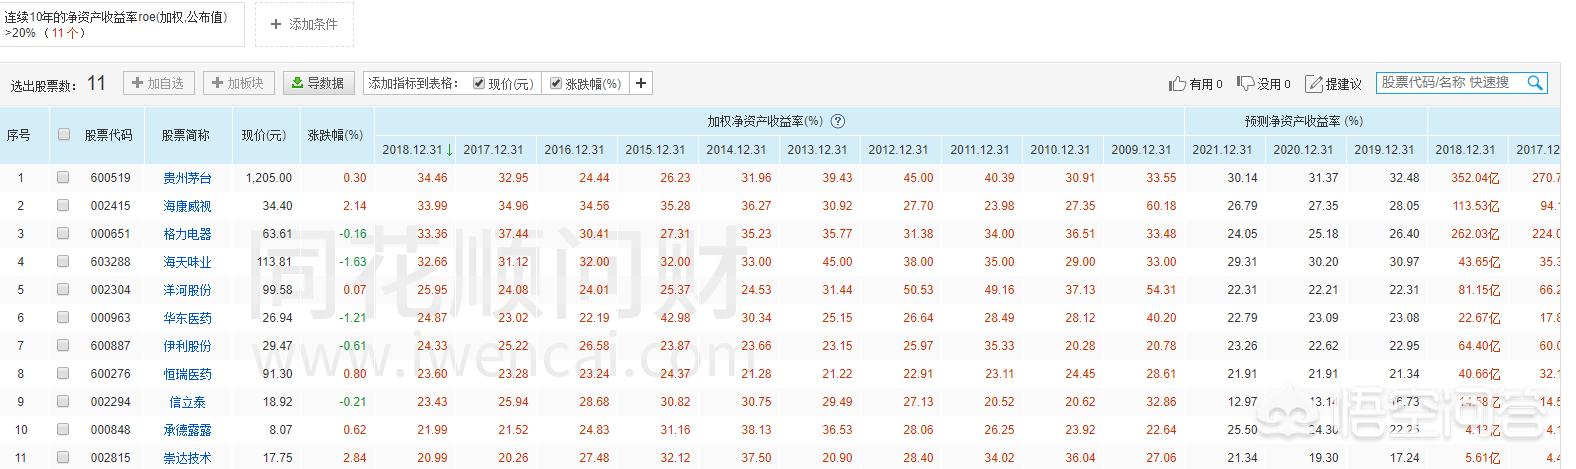This screenshot has width=1576, height=469.
Task: Open the 洋河股份 stock link
Action: click(x=187, y=290)
